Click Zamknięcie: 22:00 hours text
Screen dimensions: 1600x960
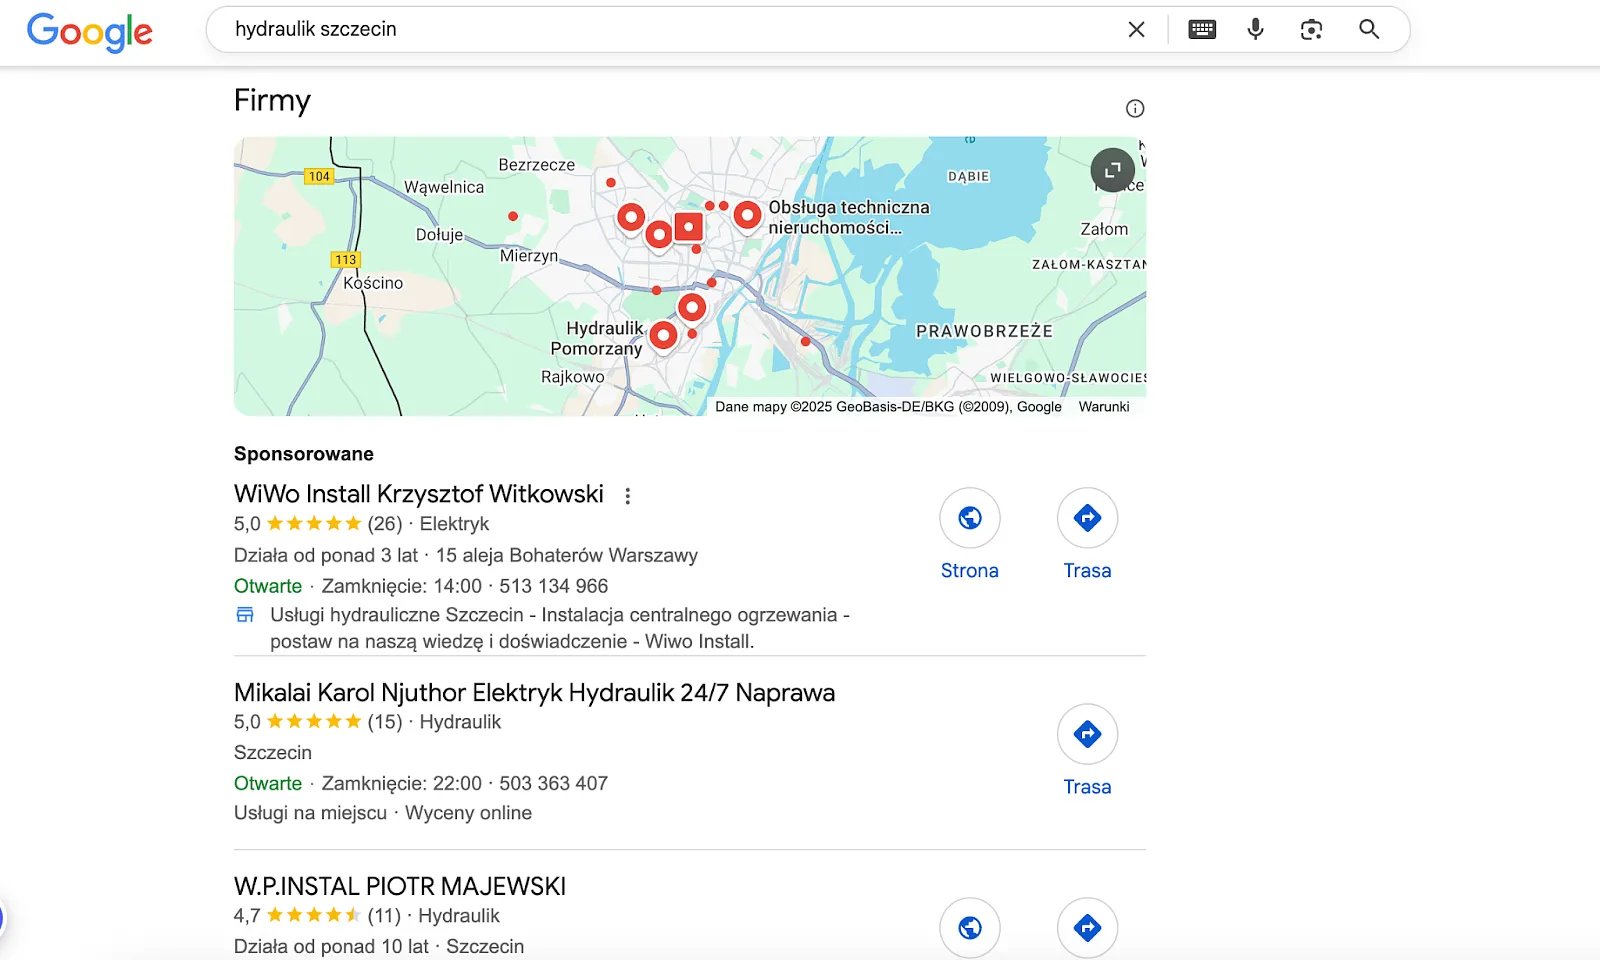click(402, 783)
